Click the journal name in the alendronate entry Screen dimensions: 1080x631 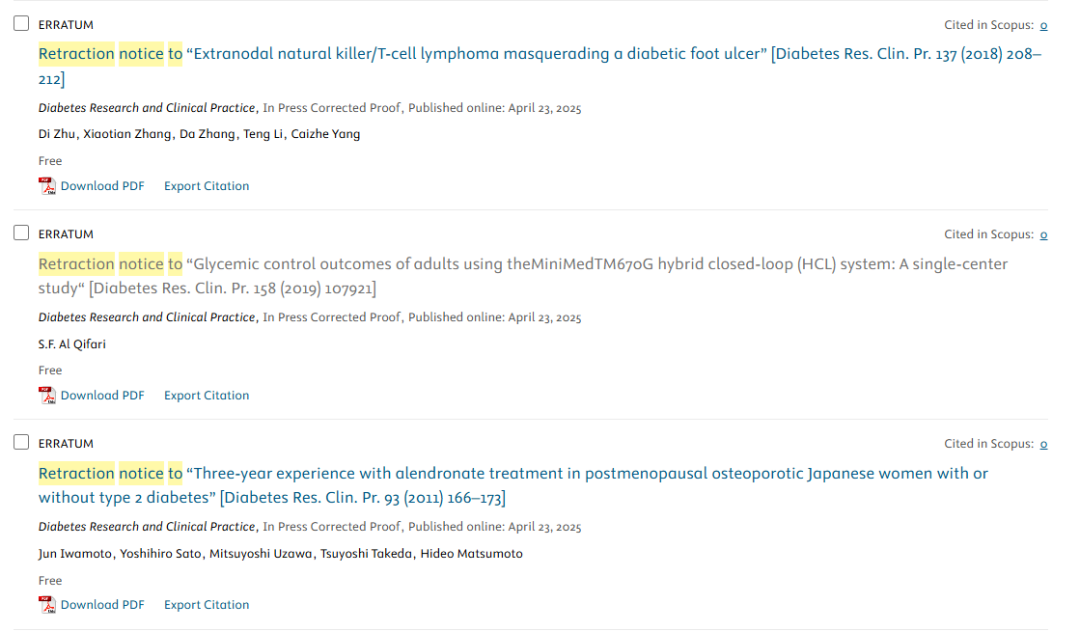point(147,527)
